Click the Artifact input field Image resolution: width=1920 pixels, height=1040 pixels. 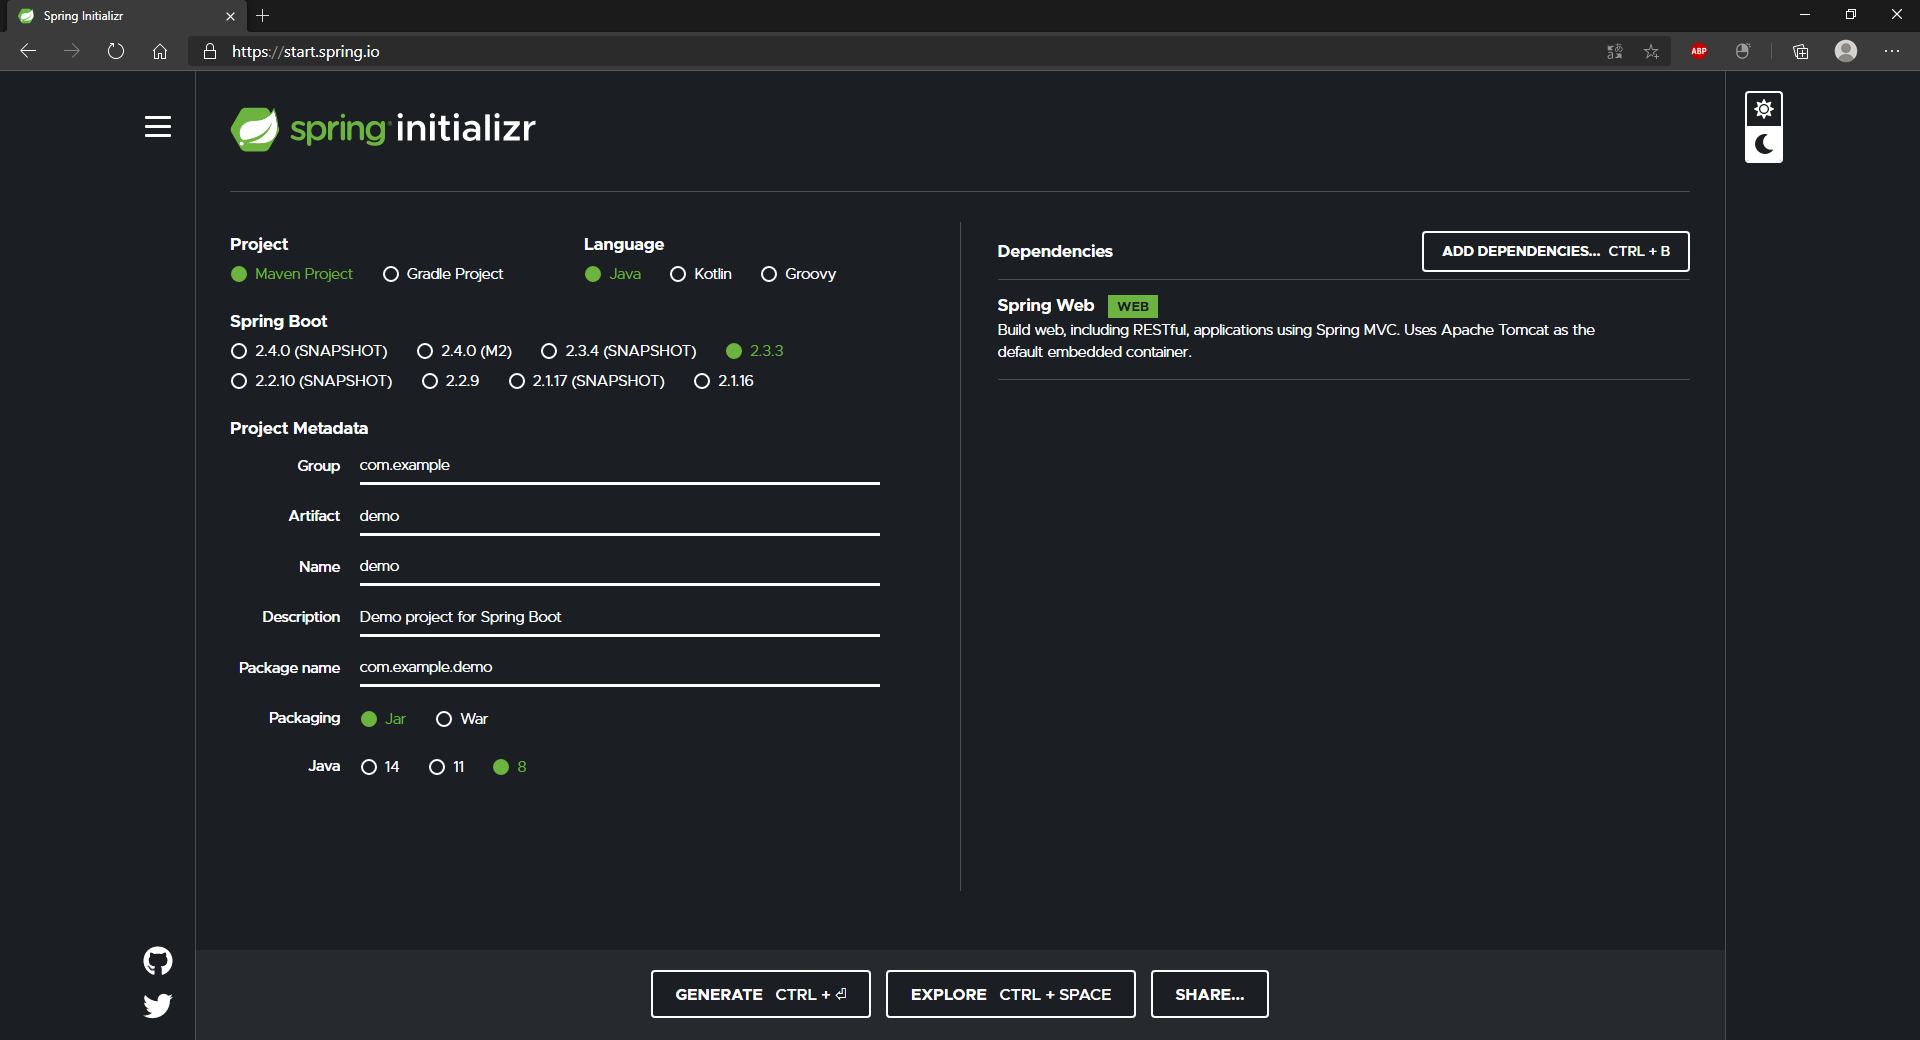[x=619, y=516]
